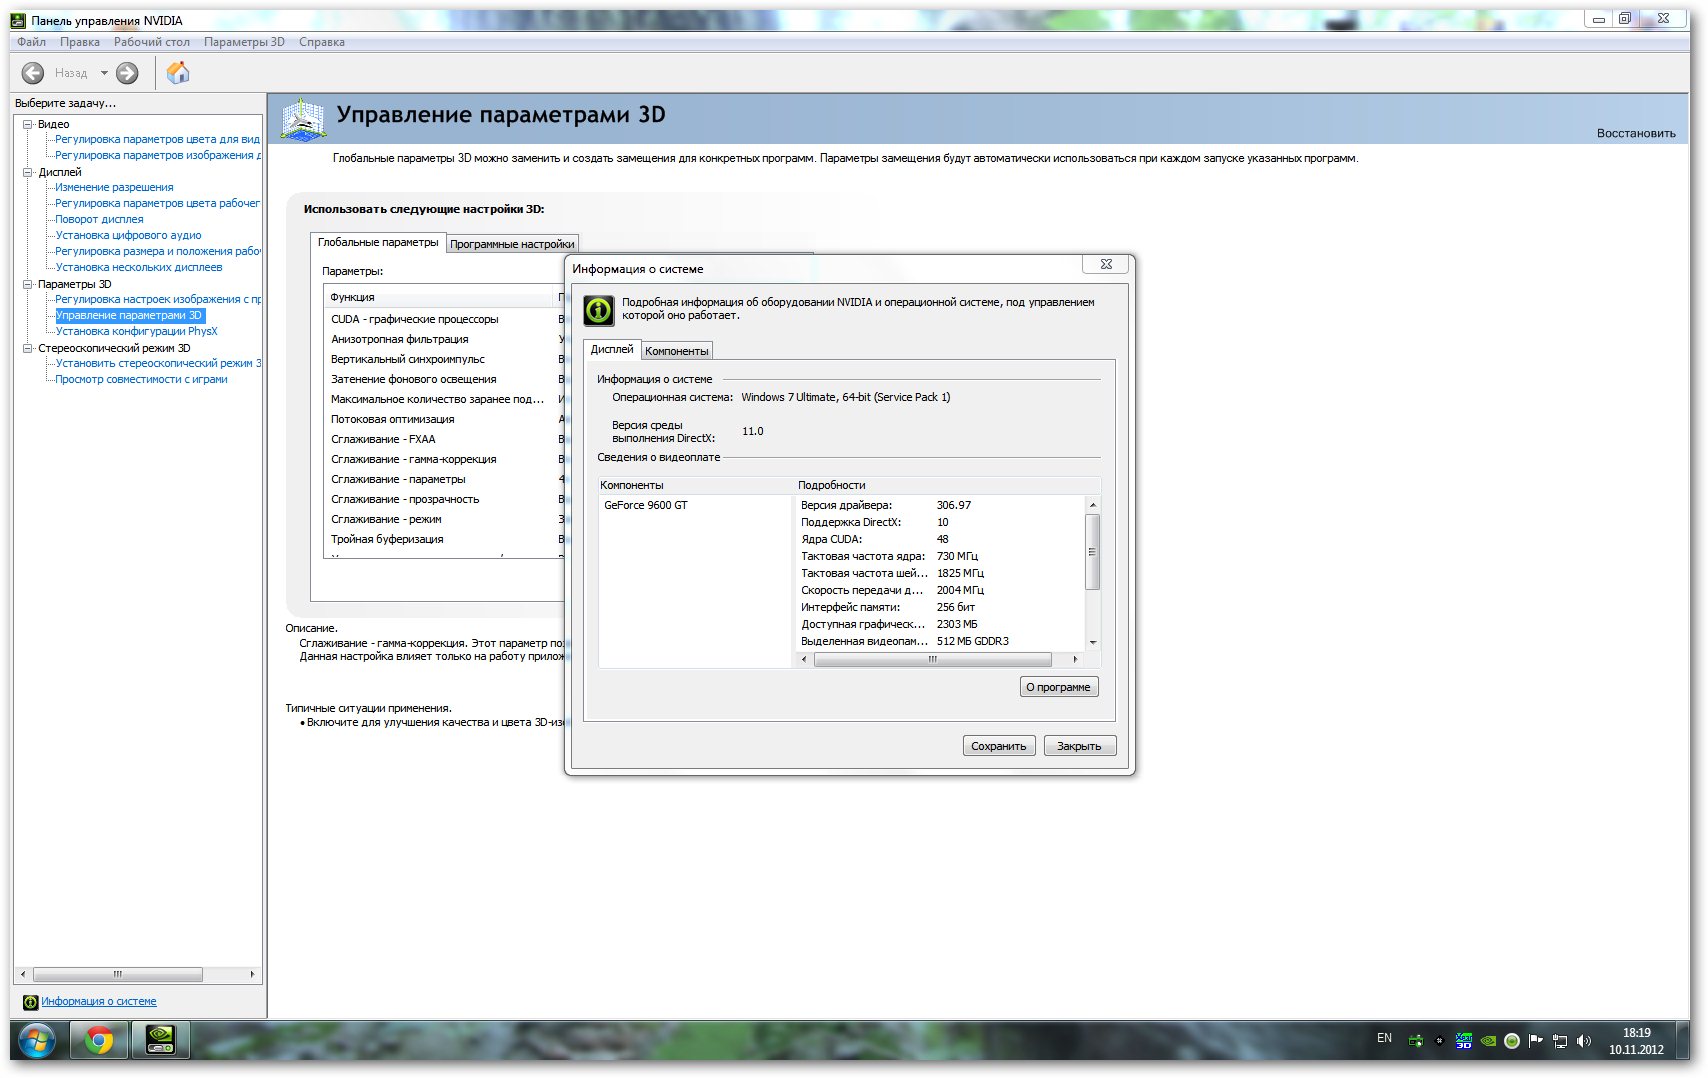Click the Восстановить link
The height and width of the screenshot is (1078, 1708).
(x=1636, y=133)
